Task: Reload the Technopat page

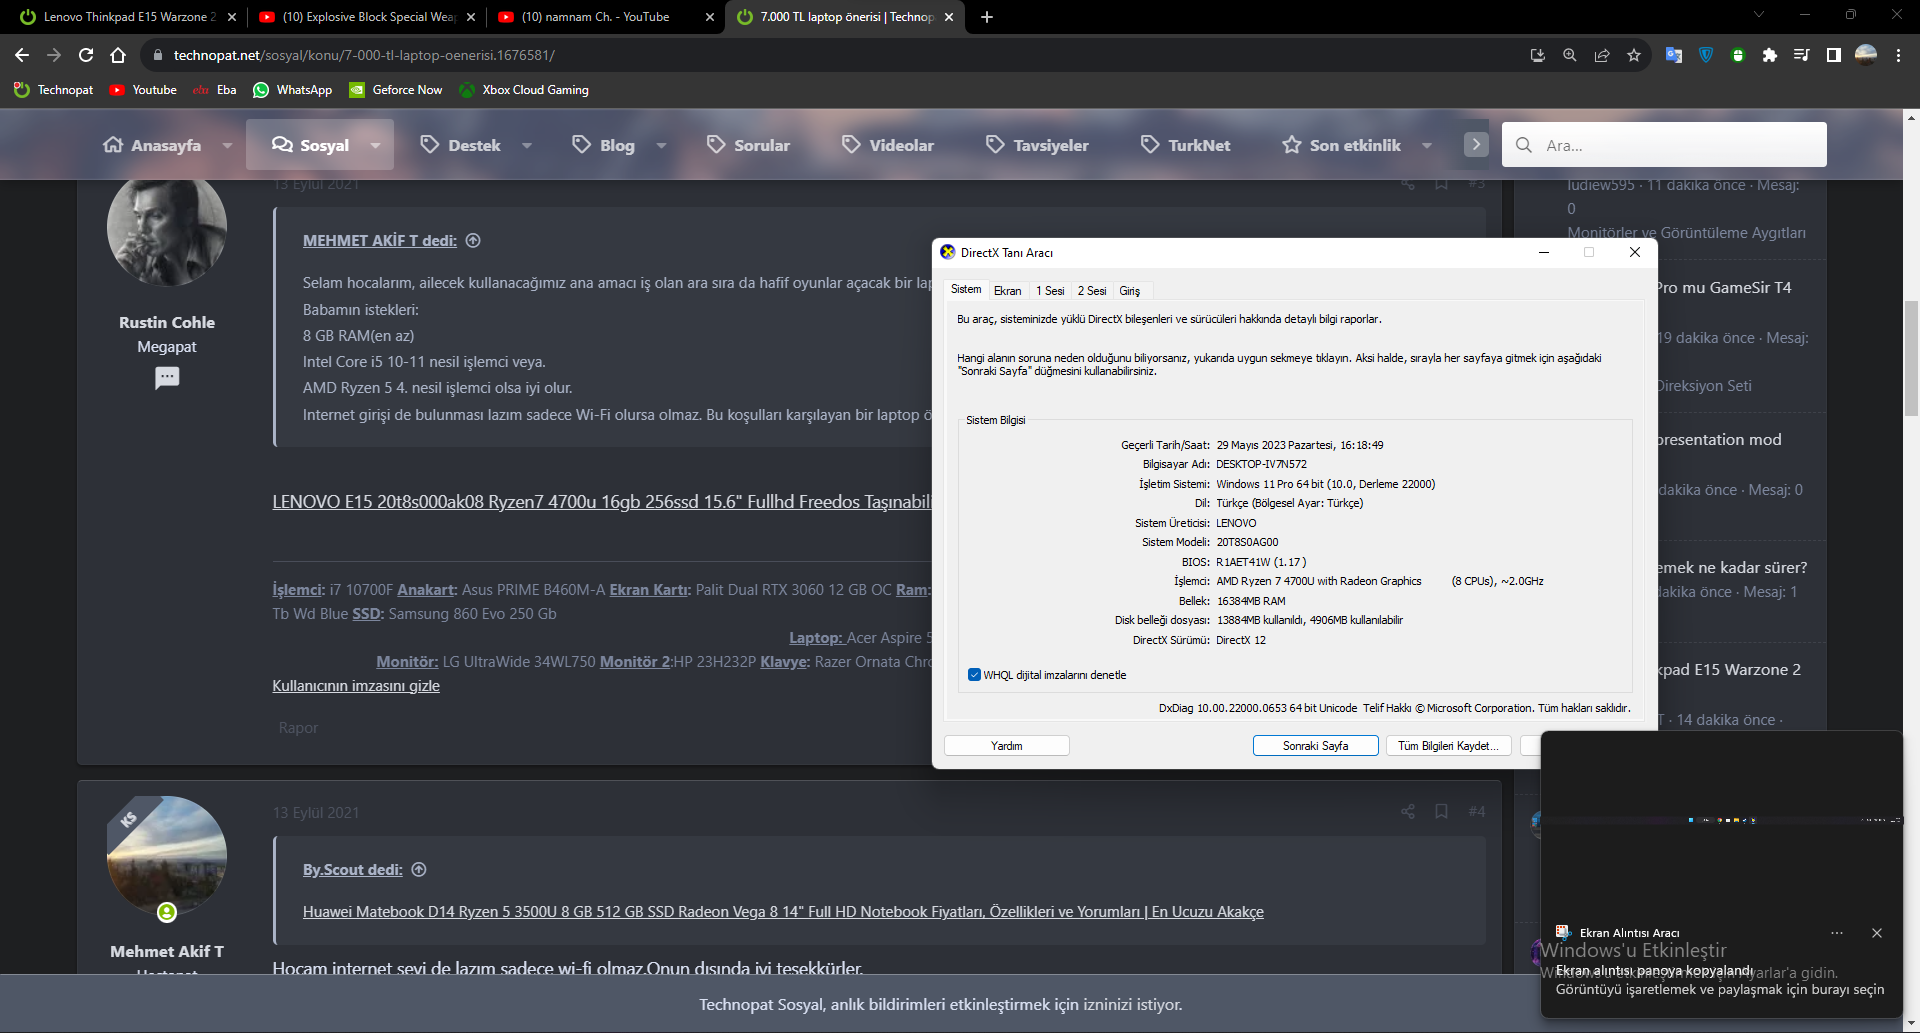Action: 86,55
